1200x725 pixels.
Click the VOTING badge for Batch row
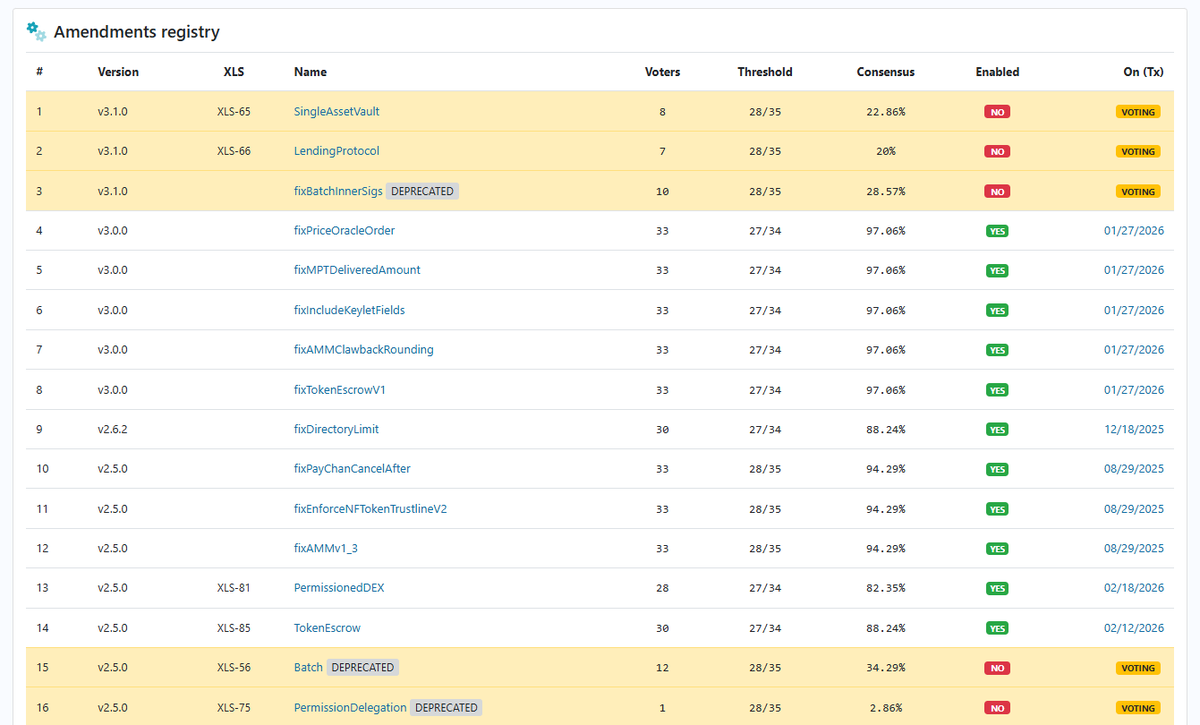coord(1138,668)
